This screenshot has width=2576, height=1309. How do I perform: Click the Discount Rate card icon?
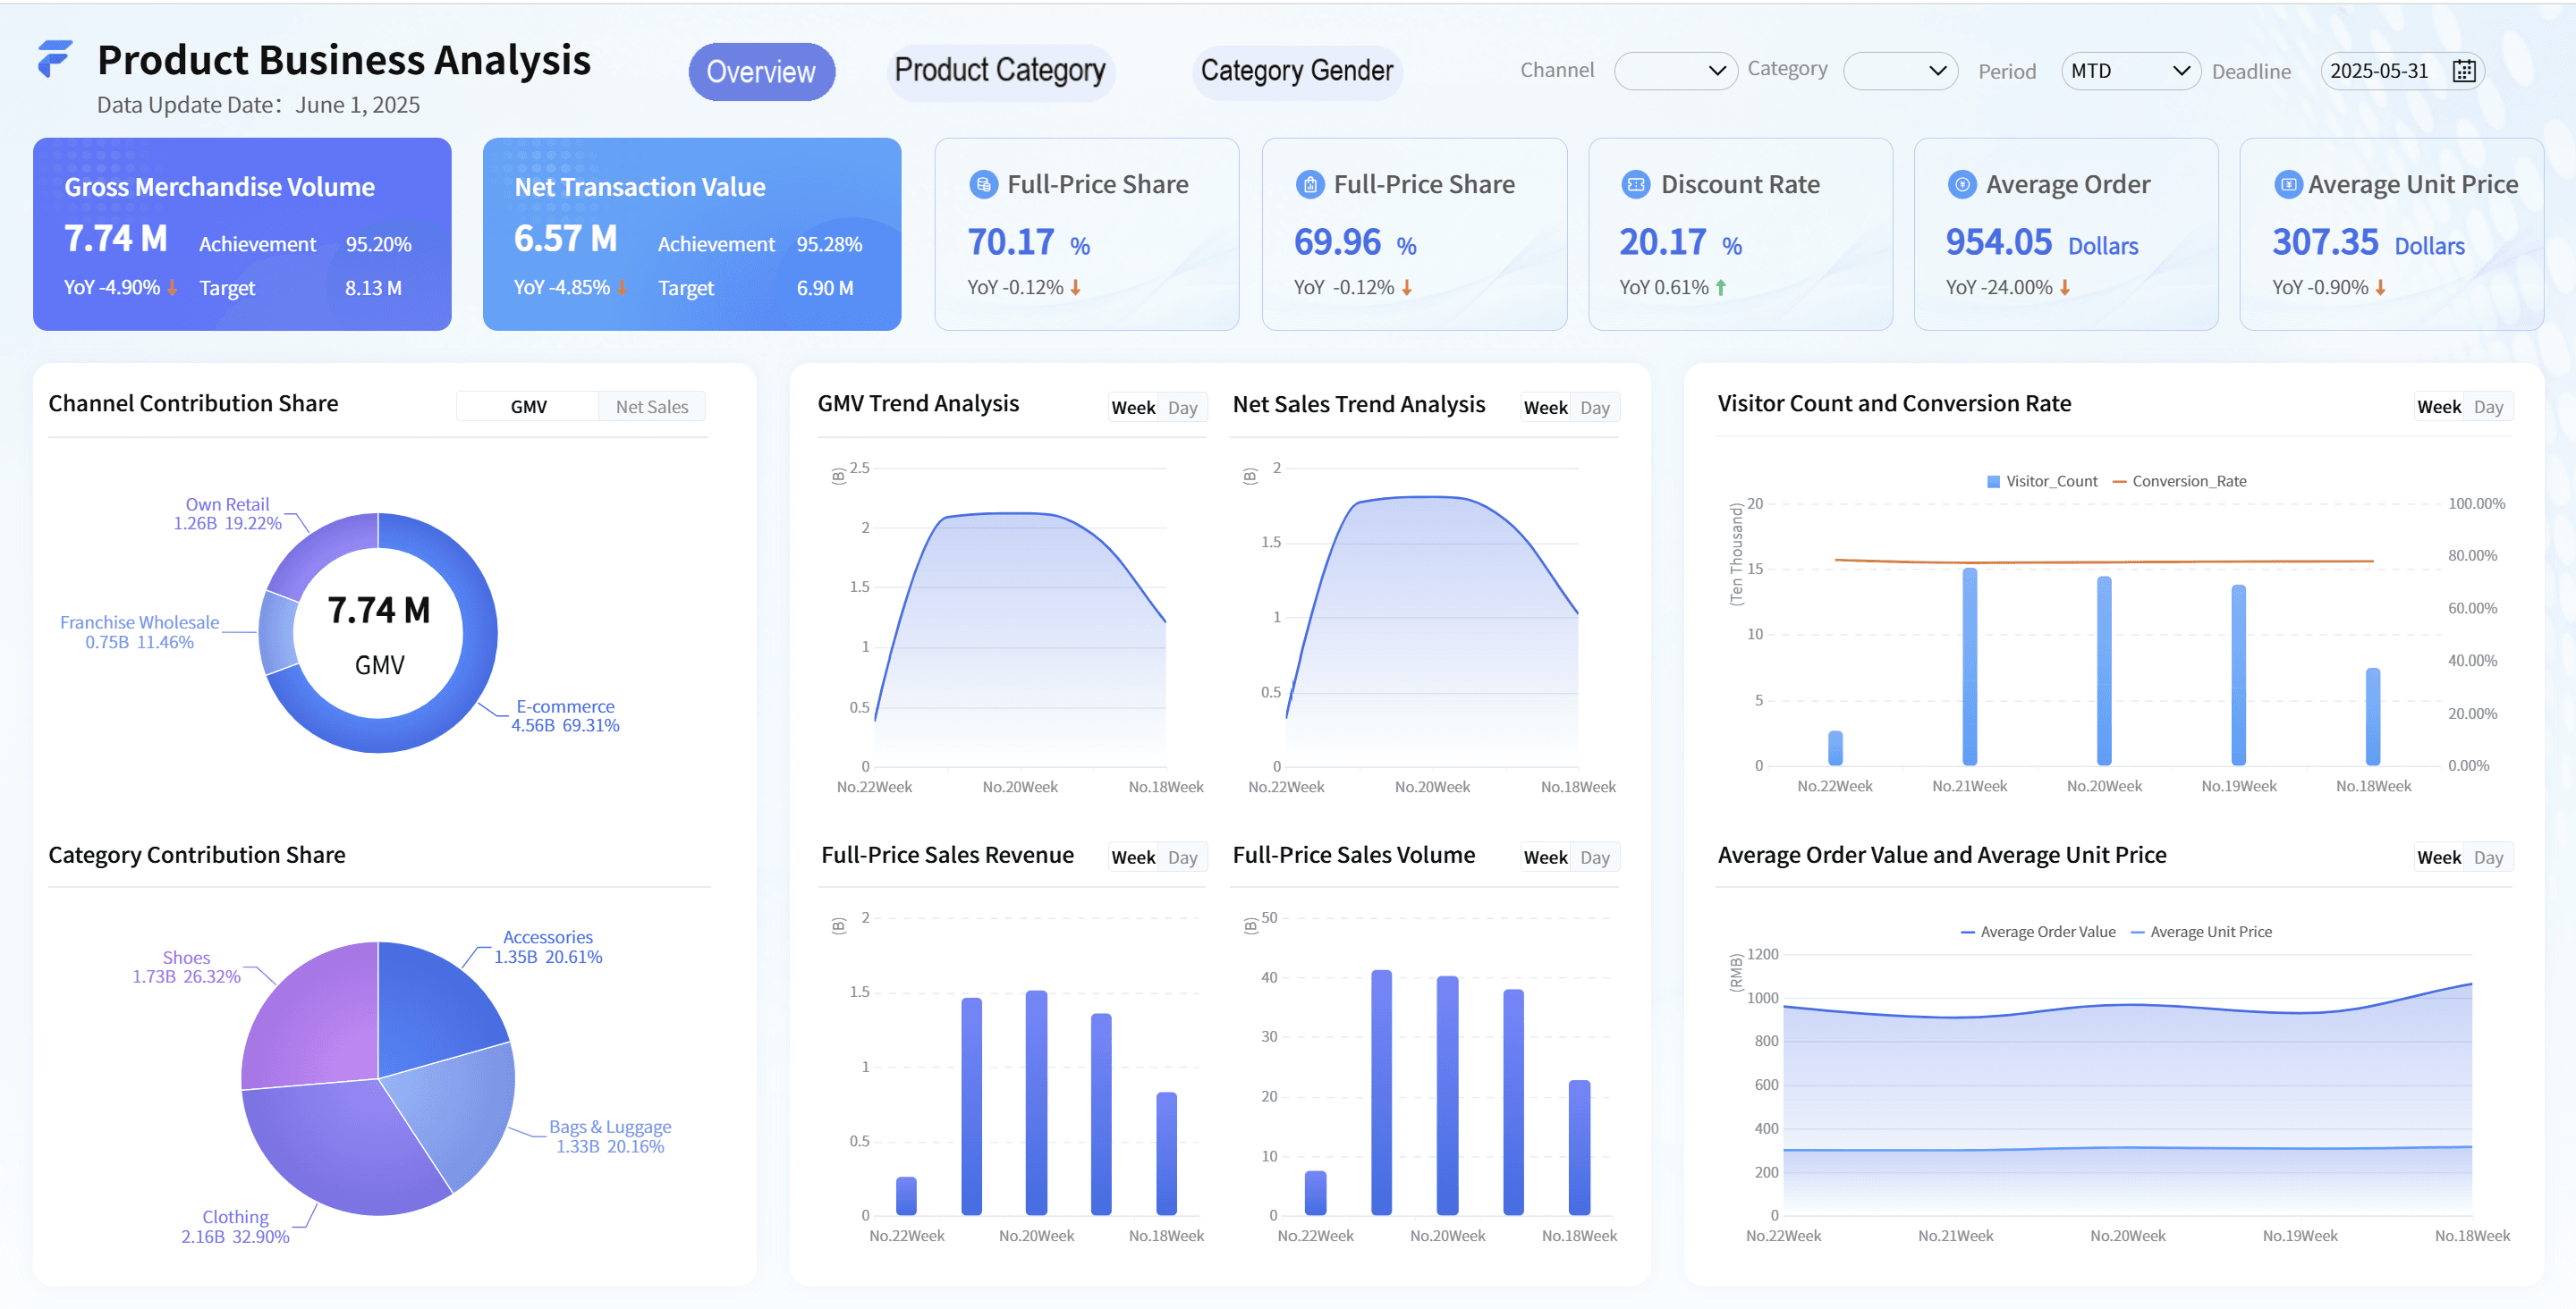1636,184
